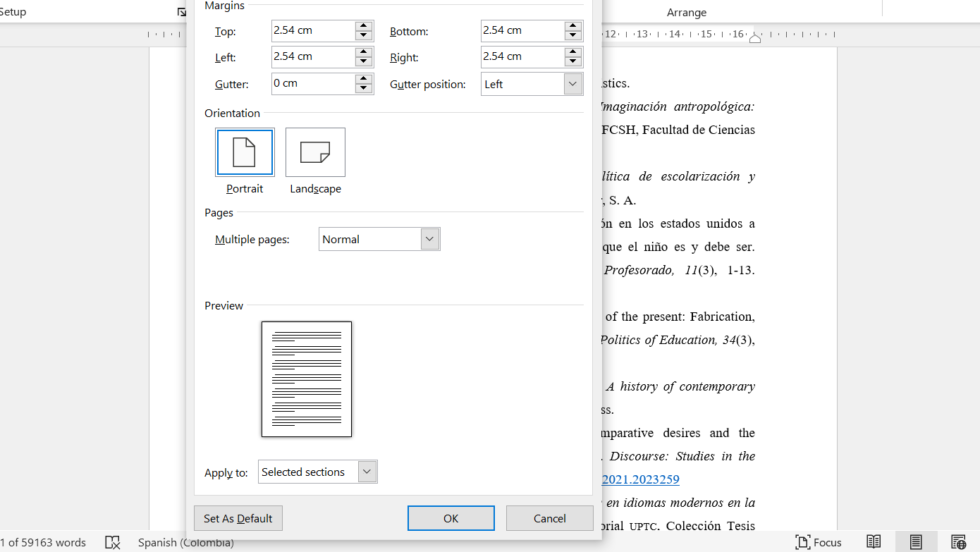The width and height of the screenshot is (980, 552).
Task: Open the 2021.2023259 hyperlink
Action: [x=641, y=479]
